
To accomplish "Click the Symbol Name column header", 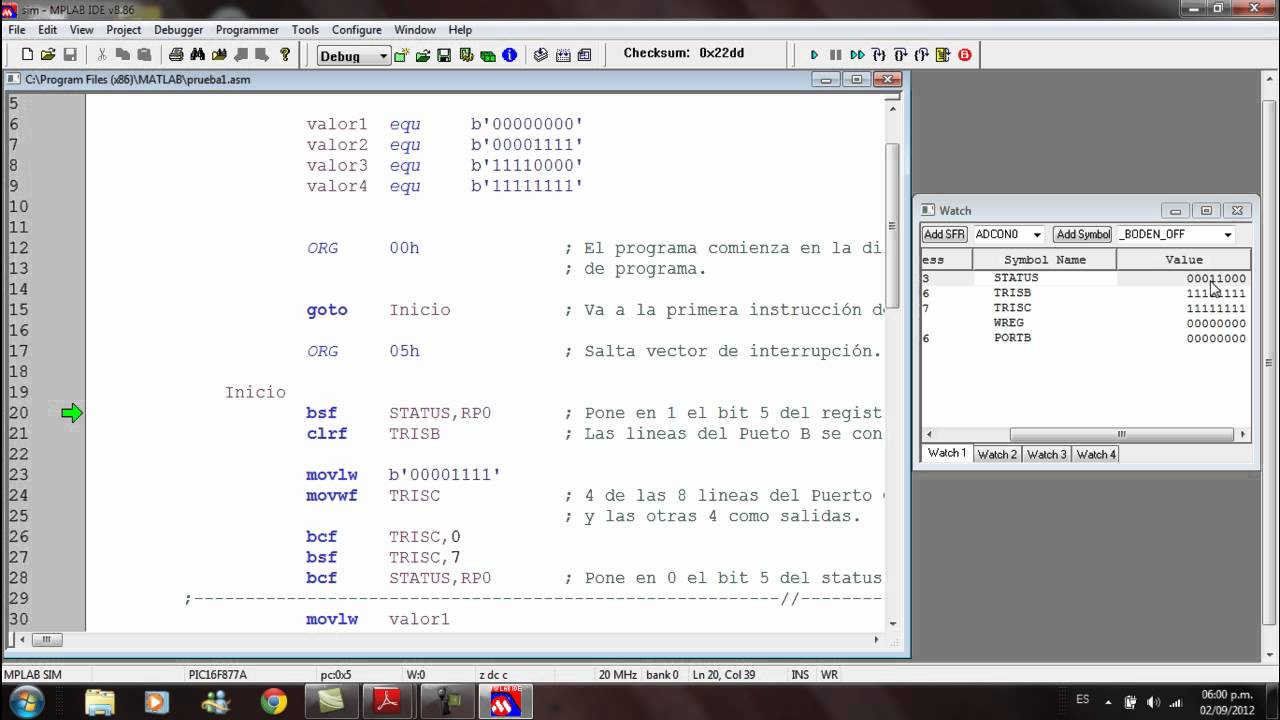I will pyautogui.click(x=1044, y=259).
